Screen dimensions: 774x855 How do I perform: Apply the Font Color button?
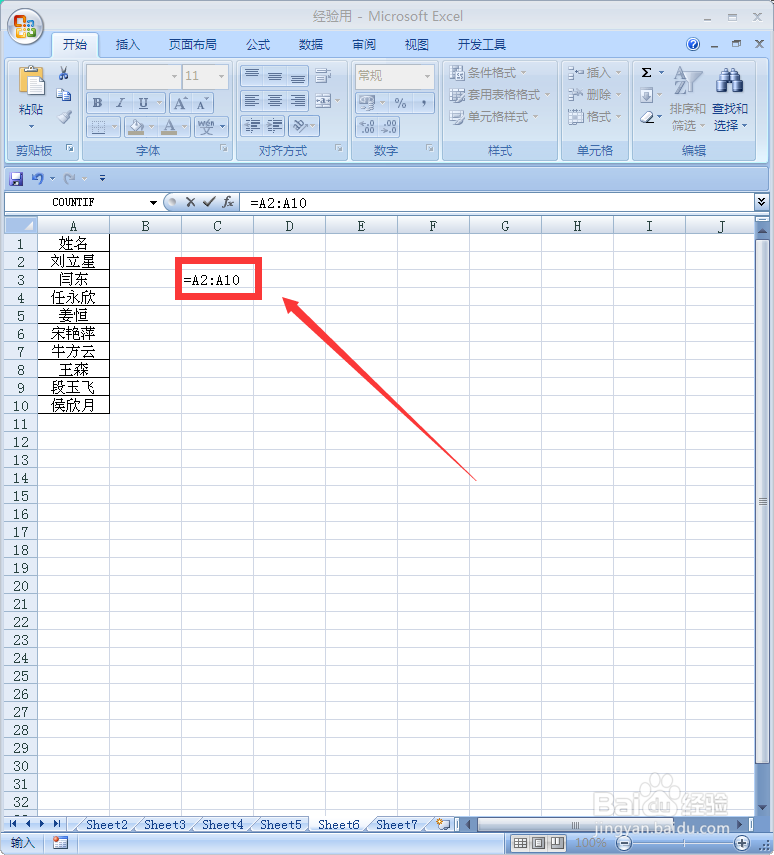click(170, 127)
